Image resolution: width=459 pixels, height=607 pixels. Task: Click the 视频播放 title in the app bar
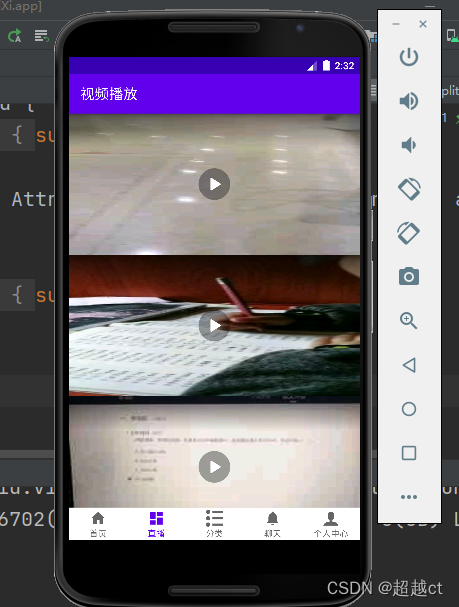pos(109,94)
